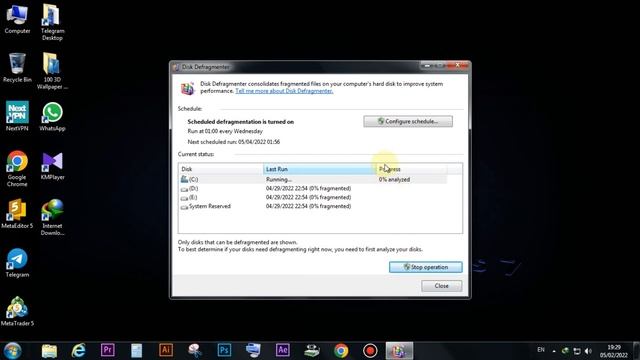
Task: Open Adobe Illustrator from the taskbar
Action: pyautogui.click(x=166, y=350)
